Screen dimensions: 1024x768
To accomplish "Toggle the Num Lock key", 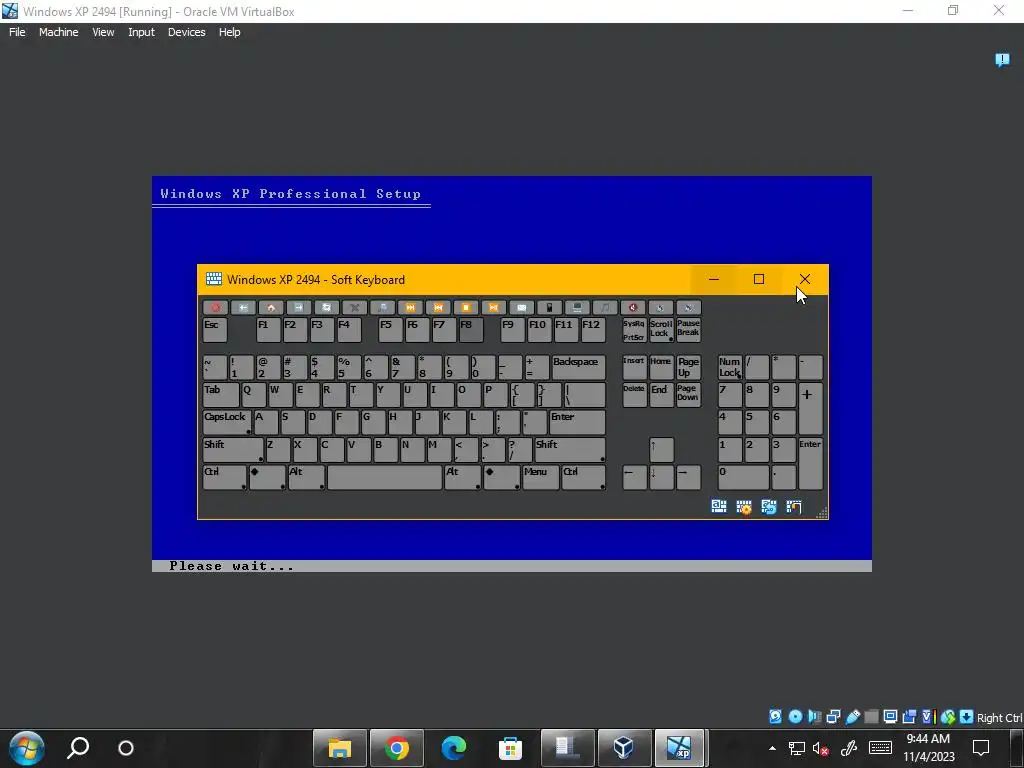I will 729,367.
